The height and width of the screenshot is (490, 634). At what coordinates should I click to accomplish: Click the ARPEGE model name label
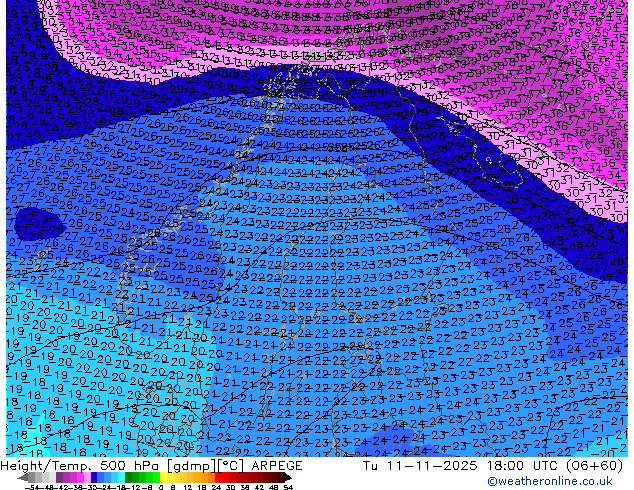(x=277, y=466)
